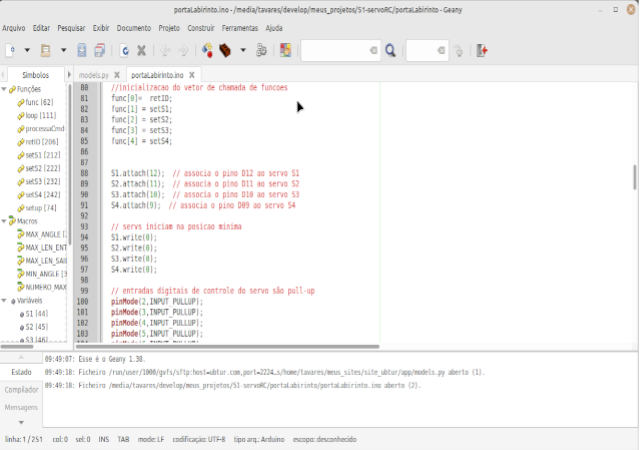This screenshot has width=640, height=450.
Task: Collapse the Funções tree section
Action: tap(8, 89)
